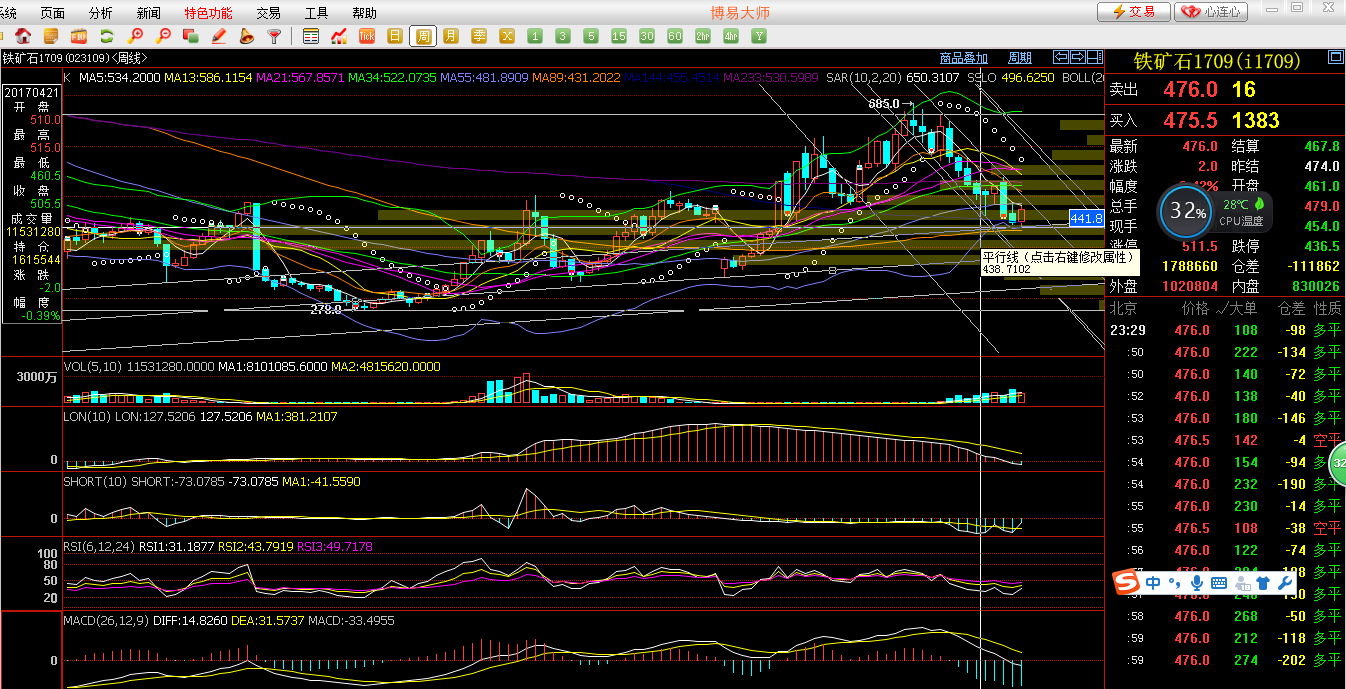The image size is (1346, 689).
Task: Click the LON(10) indicator label
Action: pyautogui.click(x=87, y=416)
